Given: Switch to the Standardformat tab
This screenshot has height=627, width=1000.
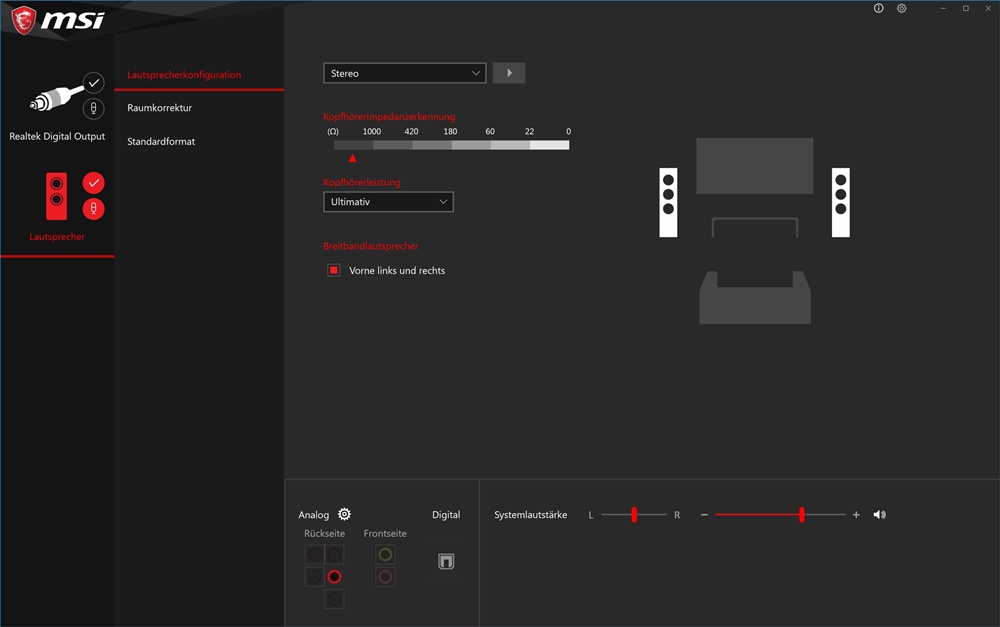Looking at the screenshot, I should click(161, 142).
